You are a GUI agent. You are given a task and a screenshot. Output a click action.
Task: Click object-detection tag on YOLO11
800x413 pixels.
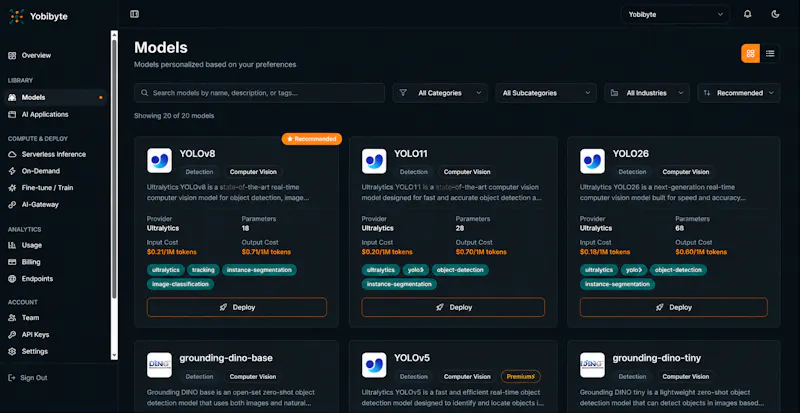click(x=460, y=270)
